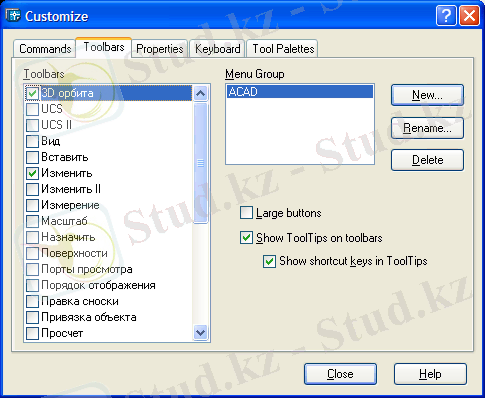
Task: Click the question mark help icon
Action: (446, 15)
